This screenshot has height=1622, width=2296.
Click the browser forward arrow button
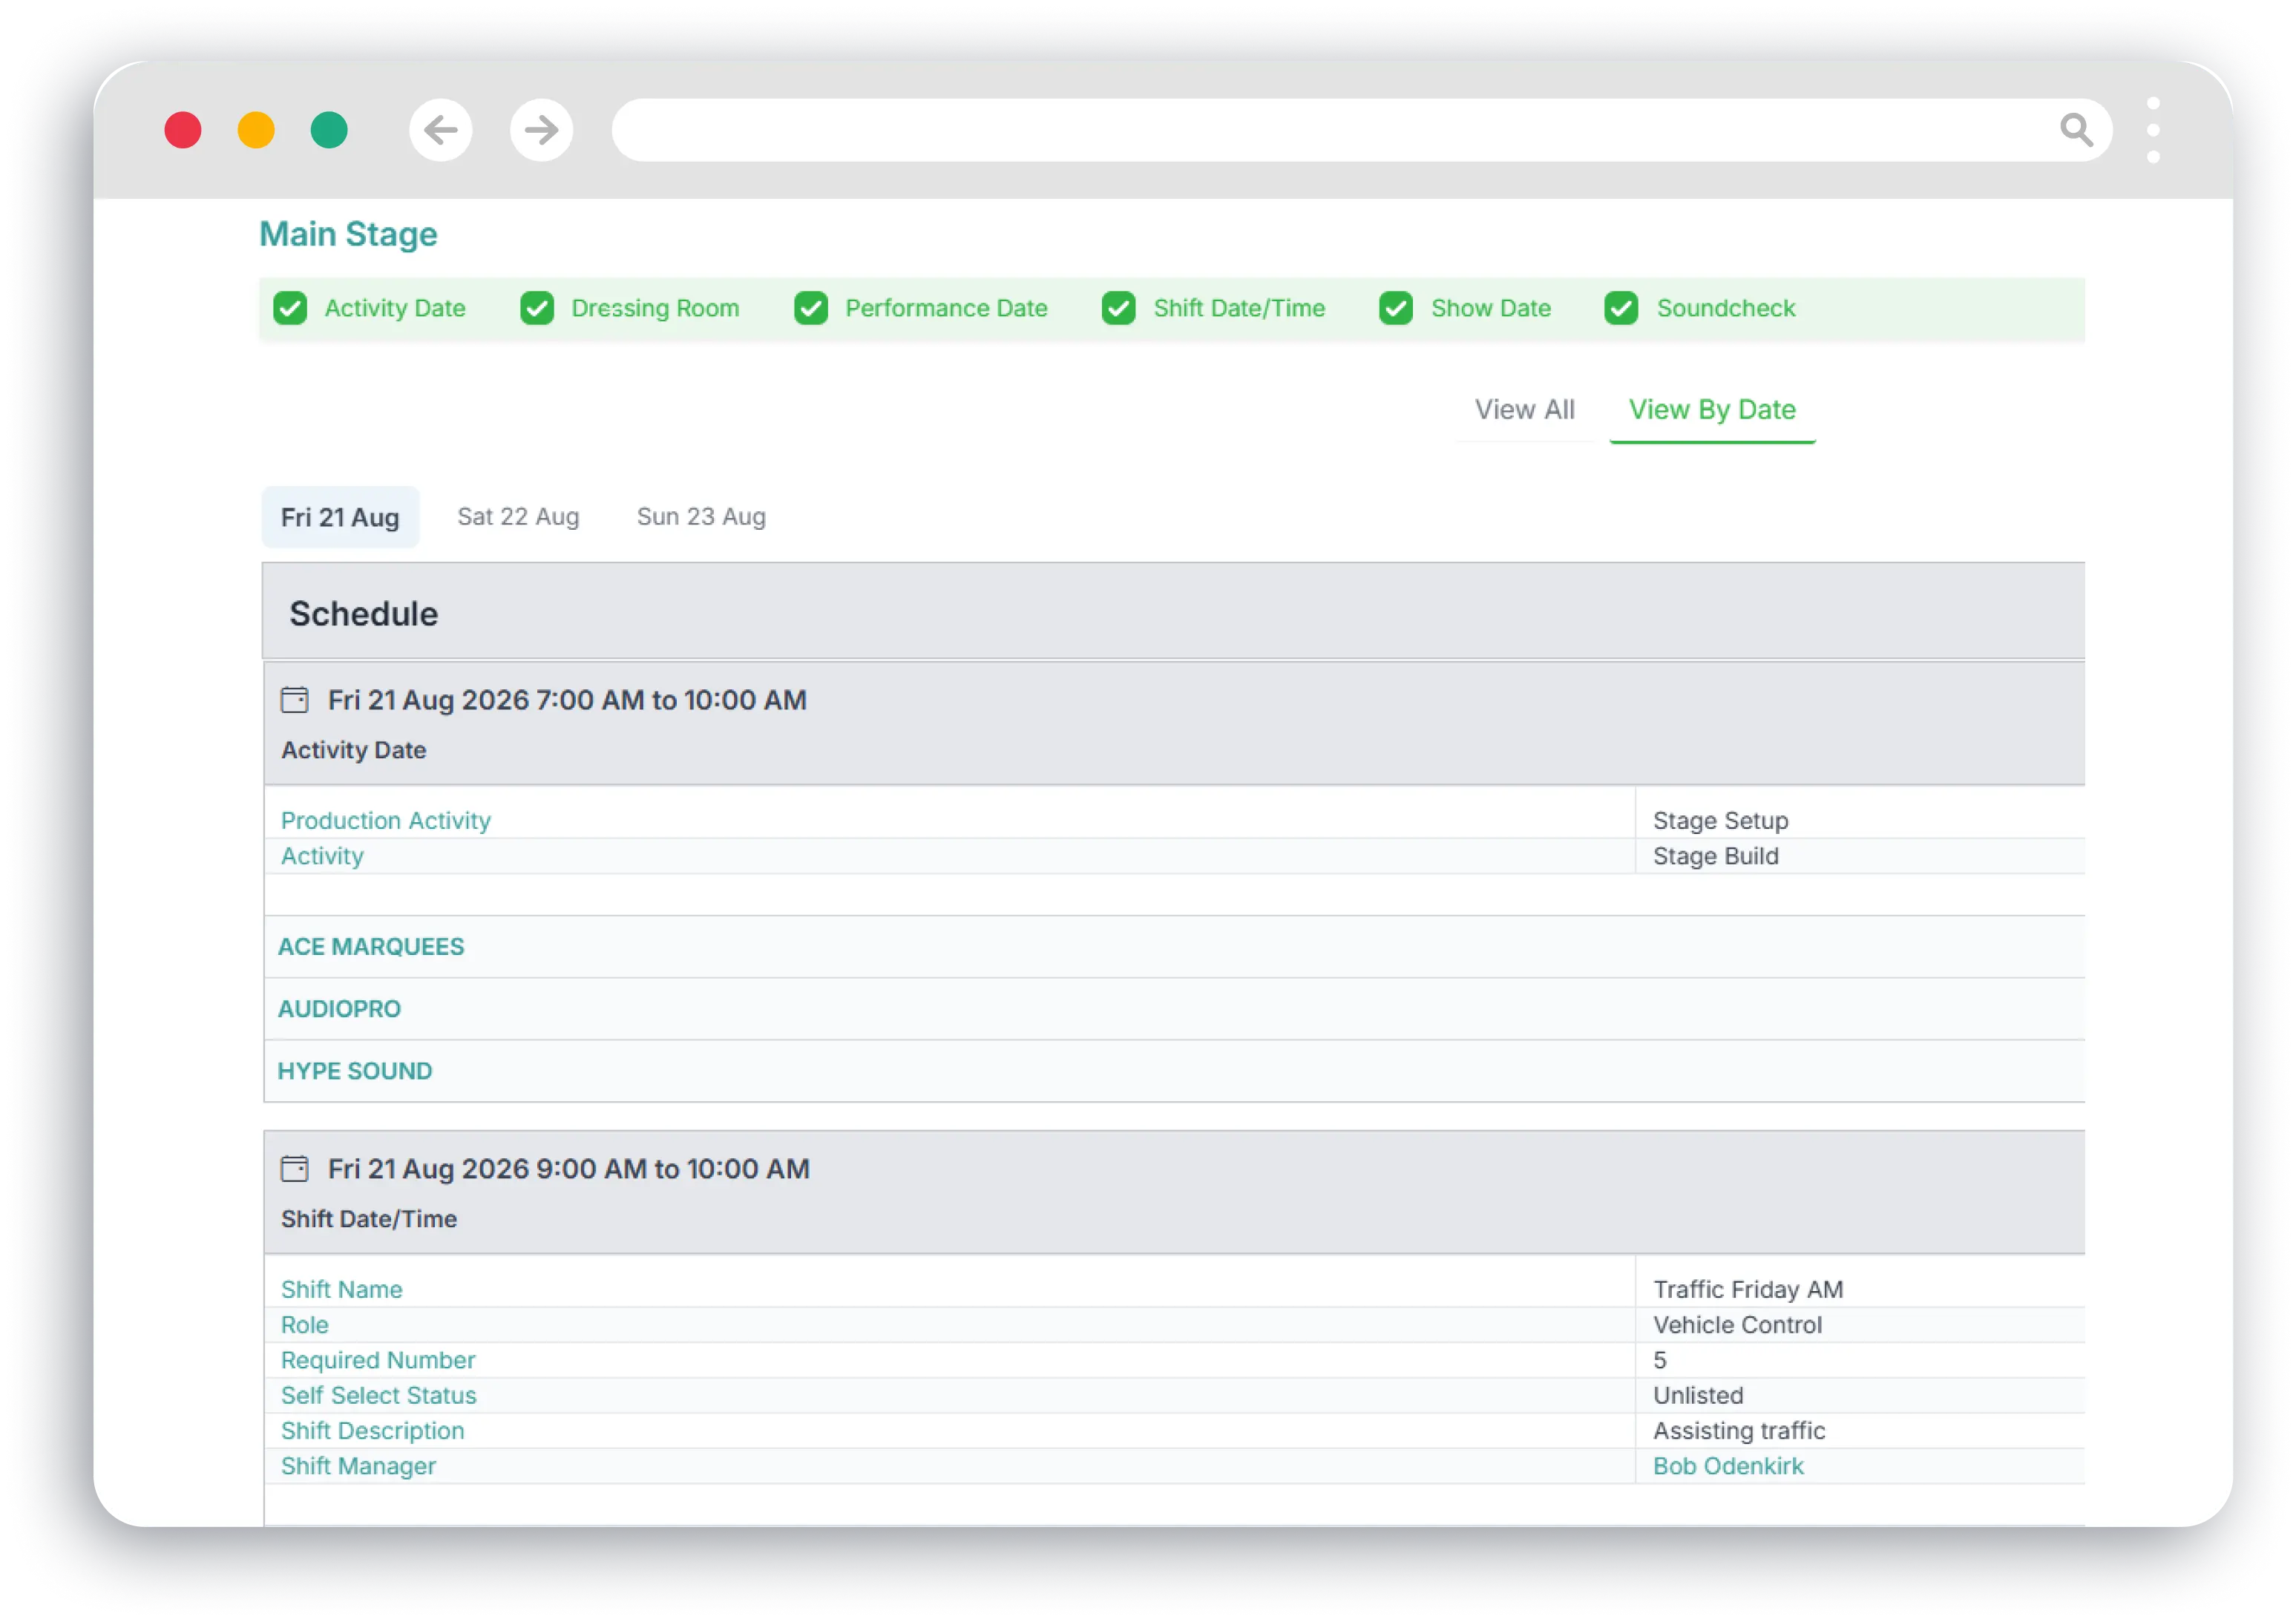541,130
